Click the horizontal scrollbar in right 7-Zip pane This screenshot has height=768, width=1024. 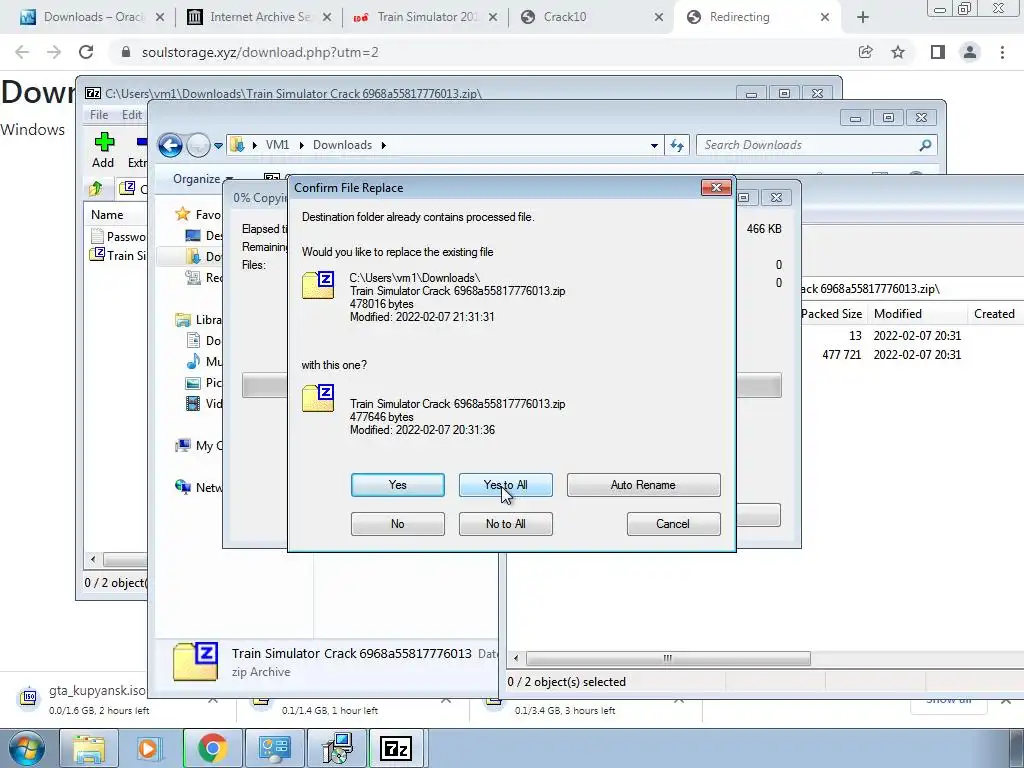point(668,658)
